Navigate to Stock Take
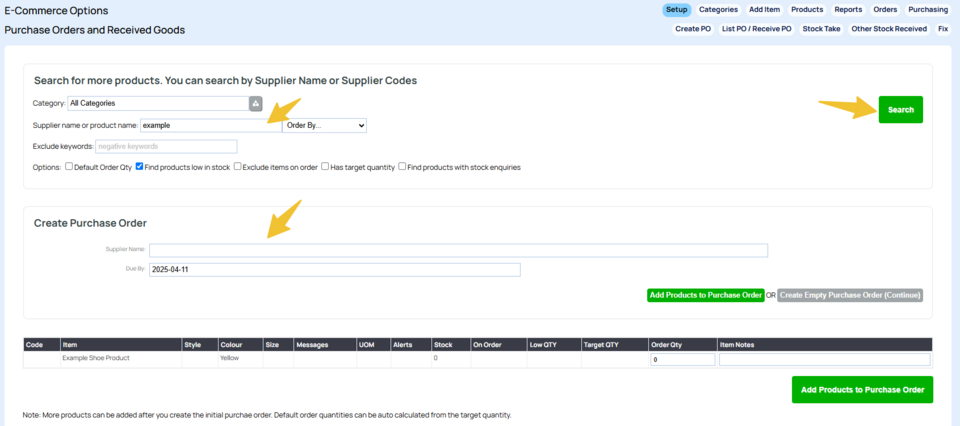The image size is (960, 426). (823, 29)
